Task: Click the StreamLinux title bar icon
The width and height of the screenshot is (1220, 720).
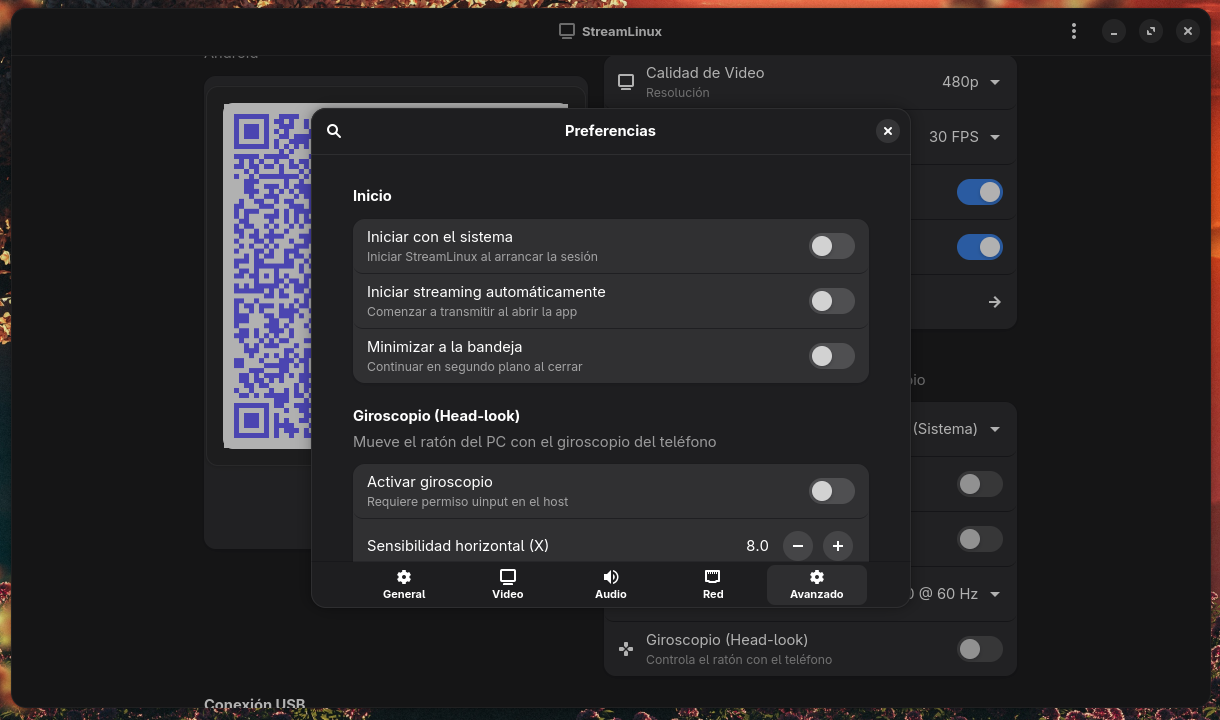Action: pos(567,31)
